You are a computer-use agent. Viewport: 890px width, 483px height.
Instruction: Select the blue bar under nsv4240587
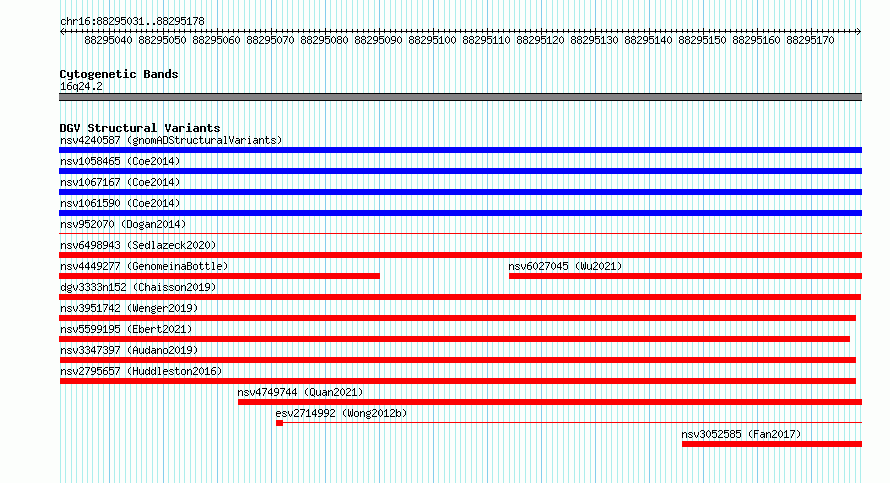coord(460,150)
